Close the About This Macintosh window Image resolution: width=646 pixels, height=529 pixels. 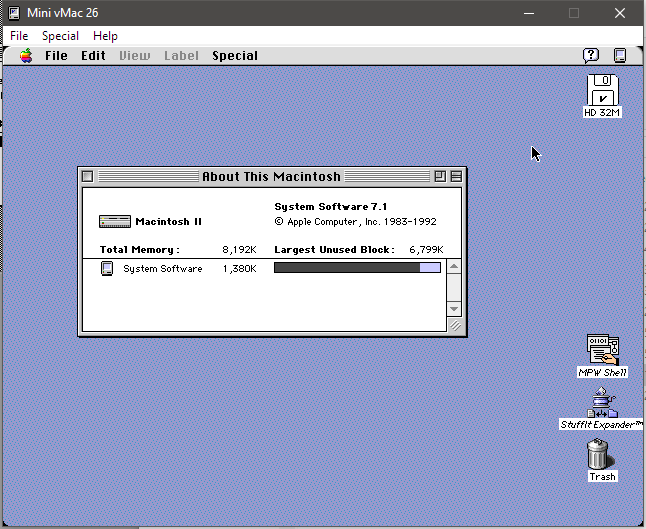(x=87, y=176)
